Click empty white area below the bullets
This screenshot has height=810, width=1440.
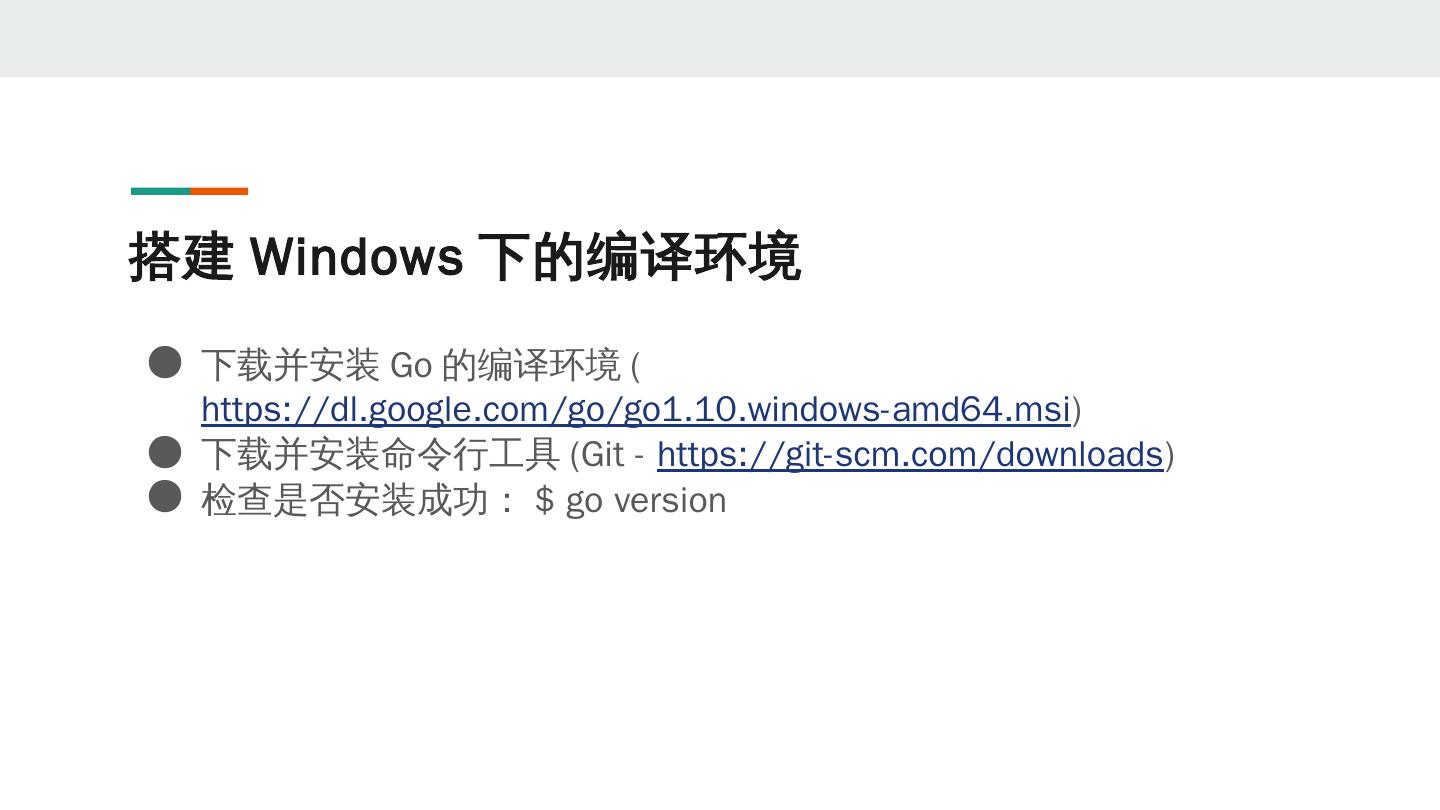click(x=720, y=660)
